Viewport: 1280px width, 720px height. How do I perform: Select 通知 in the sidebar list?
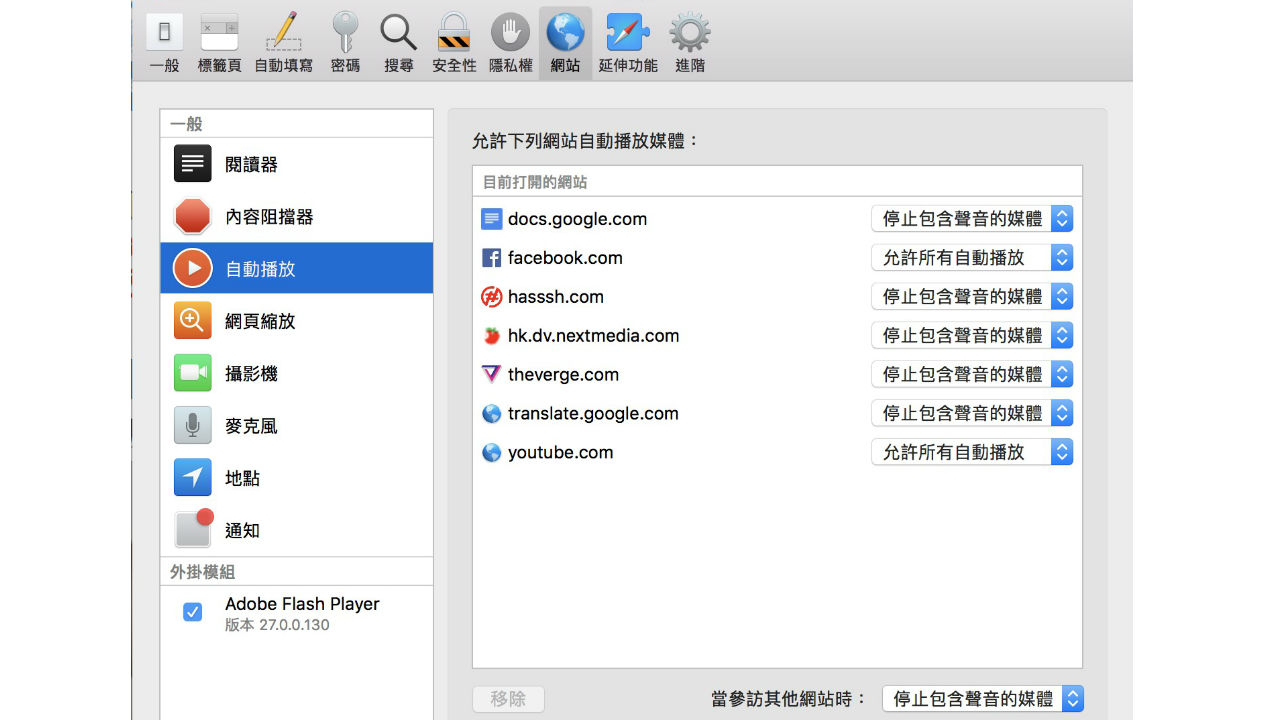[297, 530]
